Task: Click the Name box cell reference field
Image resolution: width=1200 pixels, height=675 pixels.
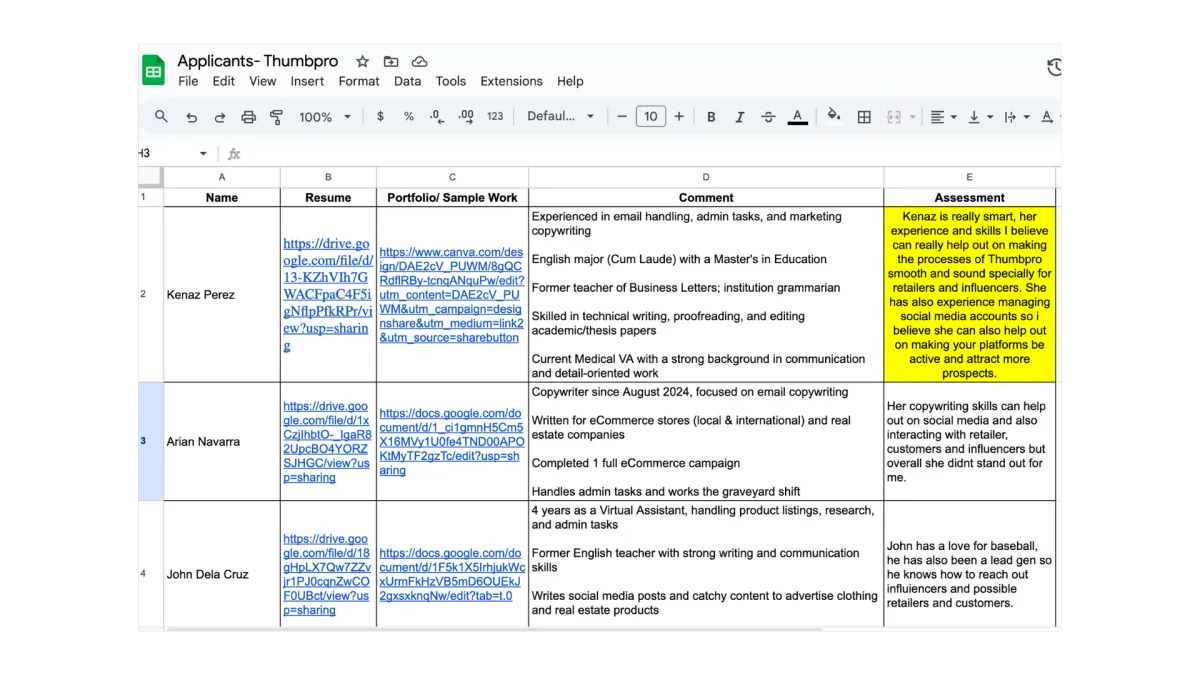Action: 165,154
